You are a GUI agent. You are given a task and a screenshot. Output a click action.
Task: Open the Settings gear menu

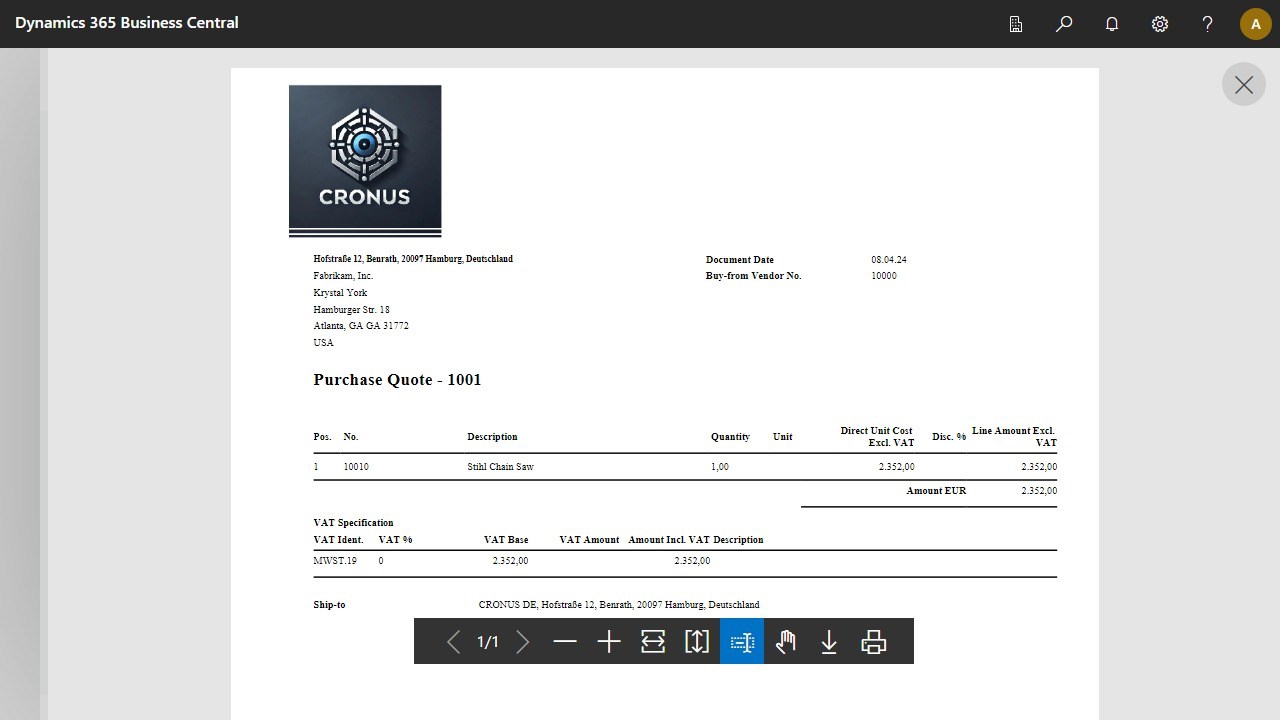click(x=1159, y=23)
